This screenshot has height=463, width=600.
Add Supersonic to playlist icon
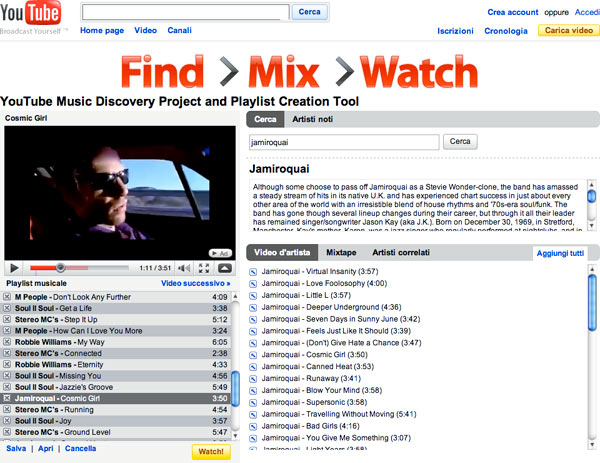tap(253, 402)
